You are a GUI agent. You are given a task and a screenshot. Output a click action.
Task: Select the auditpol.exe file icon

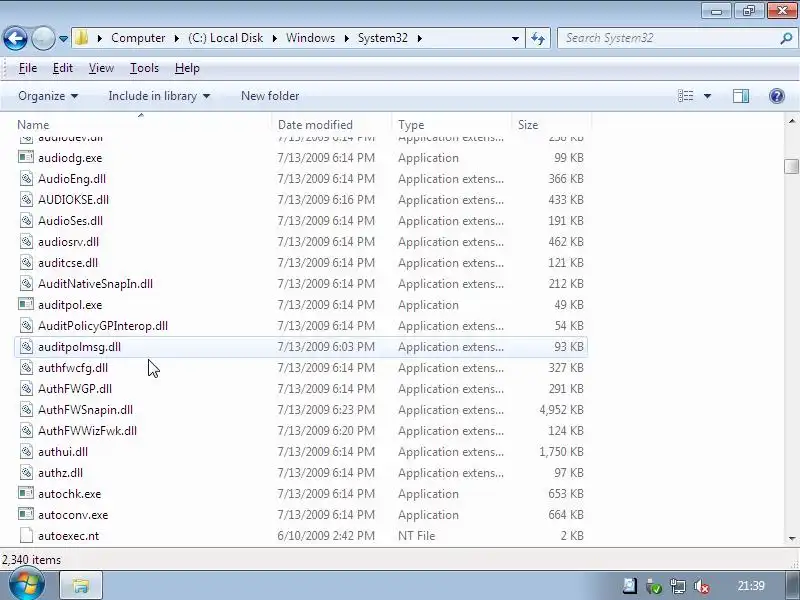point(26,304)
